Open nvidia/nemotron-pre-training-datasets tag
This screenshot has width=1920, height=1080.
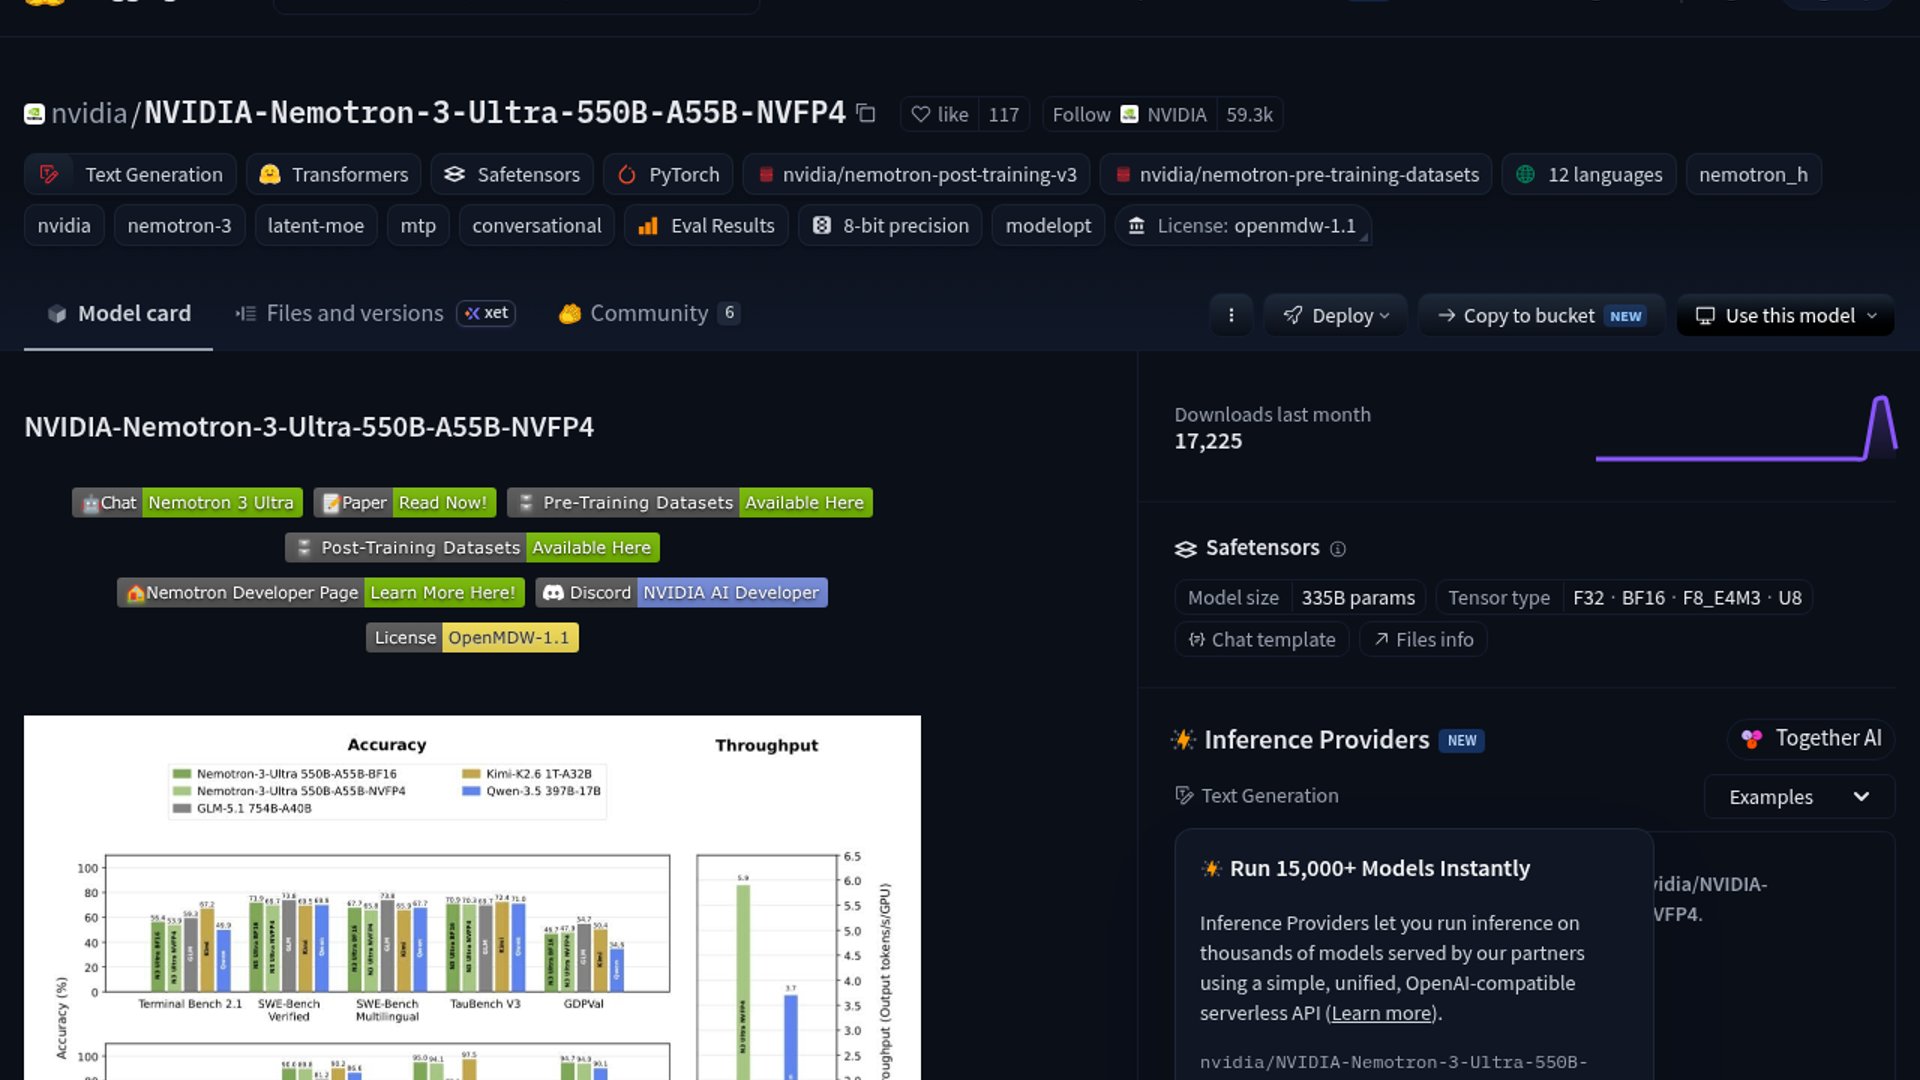pyautogui.click(x=1296, y=175)
